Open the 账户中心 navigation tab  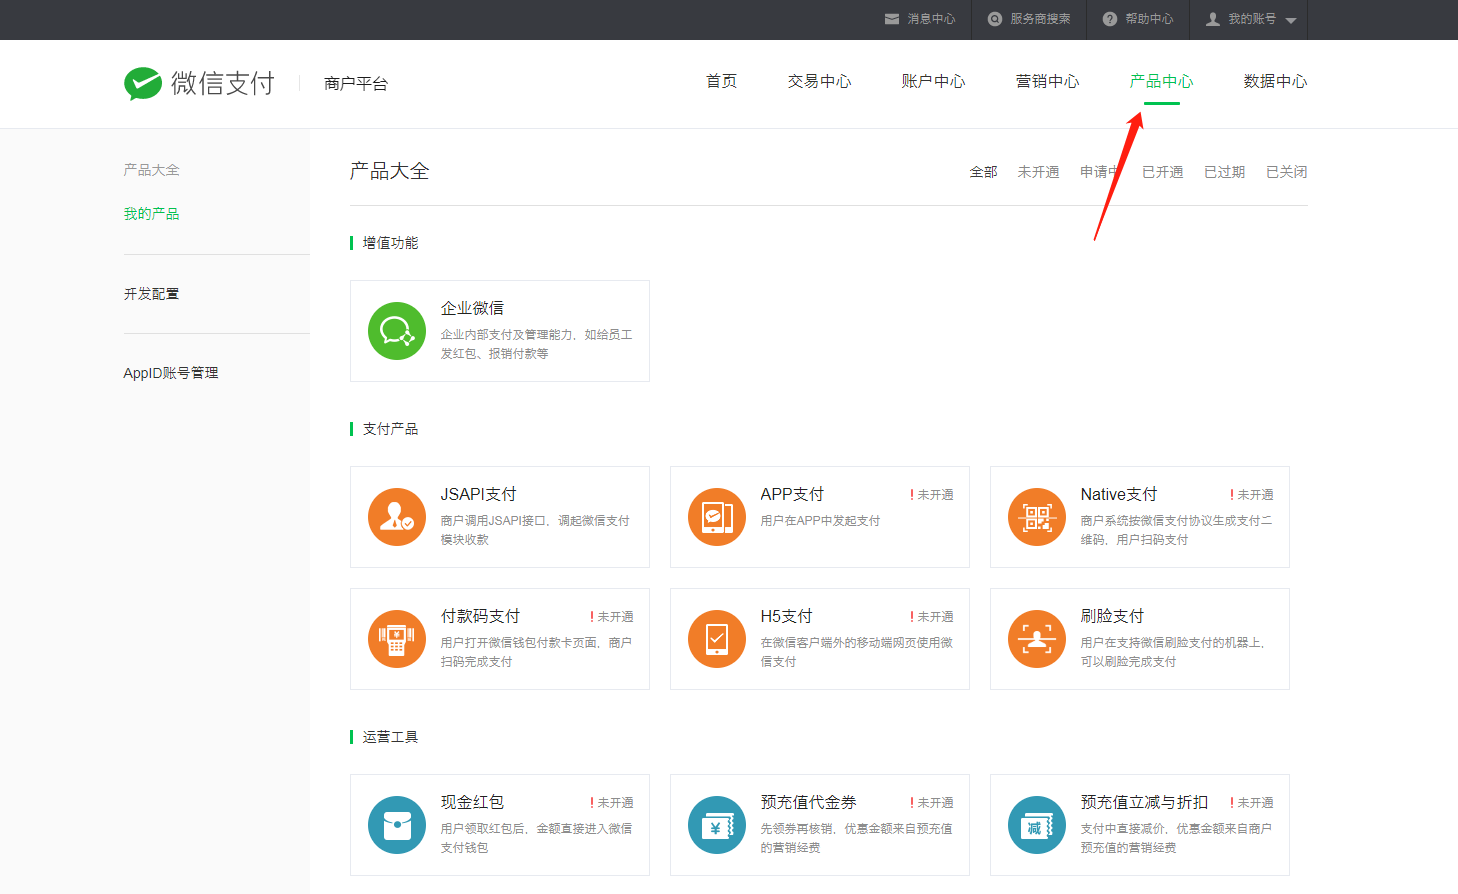pyautogui.click(x=933, y=81)
